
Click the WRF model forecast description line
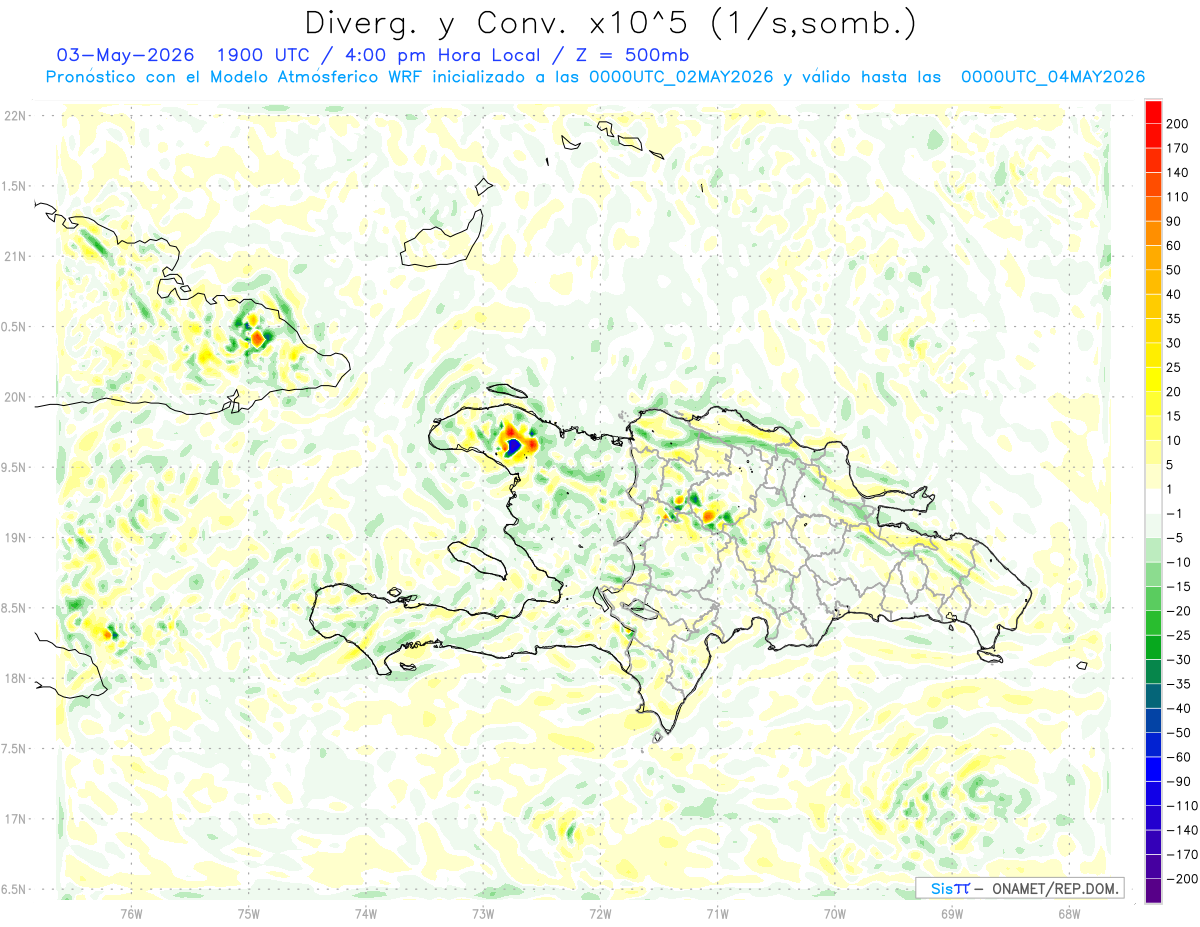[x=594, y=77]
